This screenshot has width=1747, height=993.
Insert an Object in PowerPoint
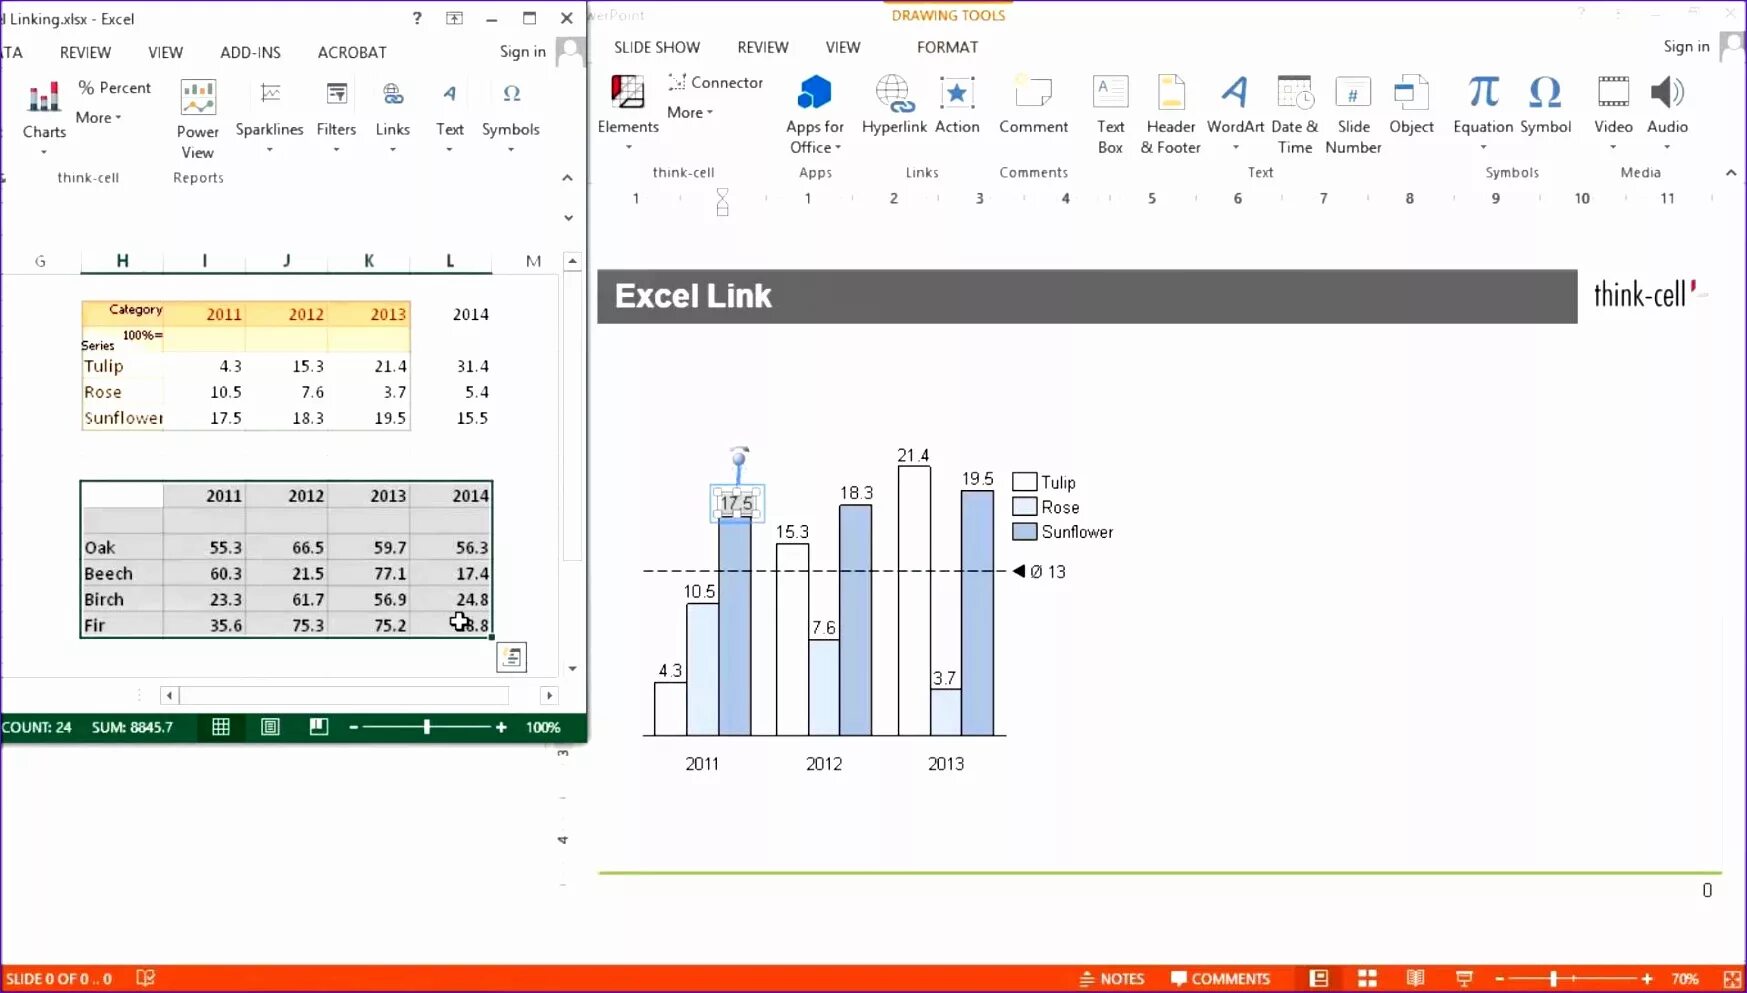pos(1411,105)
